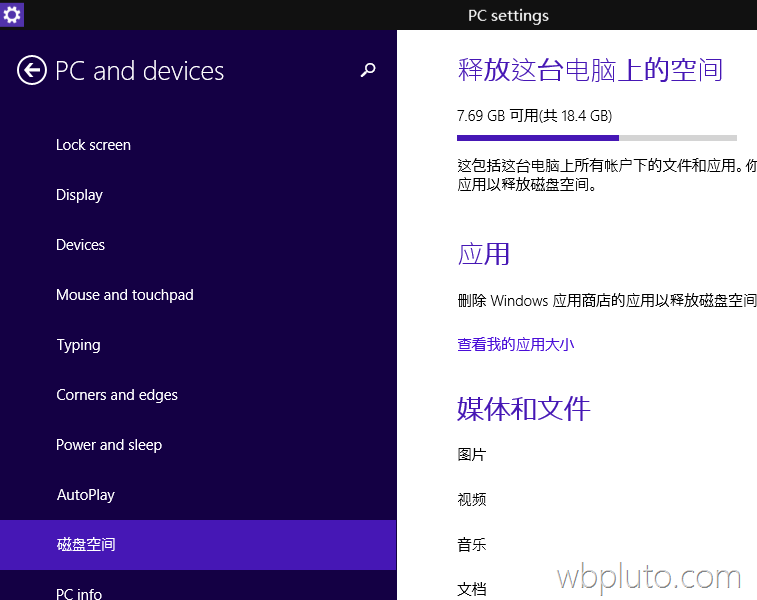
Task: Click the PC settings title bar
Action: point(508,15)
